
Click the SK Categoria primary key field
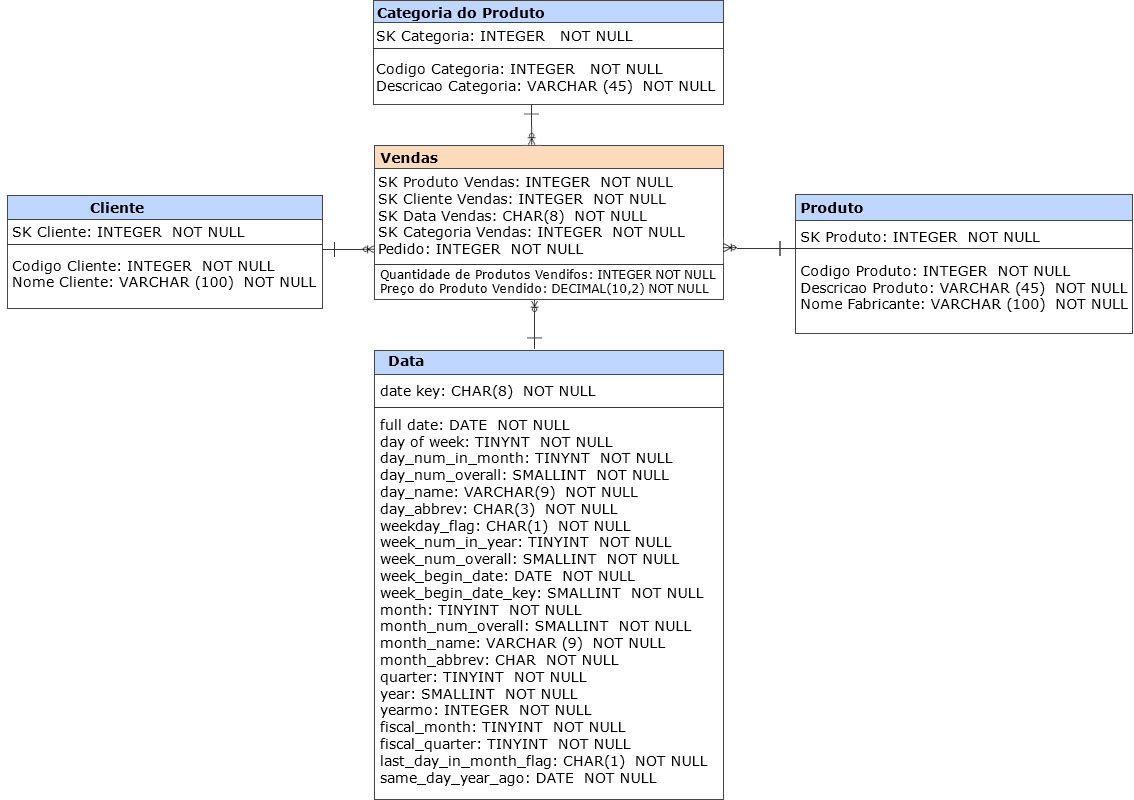504,36
